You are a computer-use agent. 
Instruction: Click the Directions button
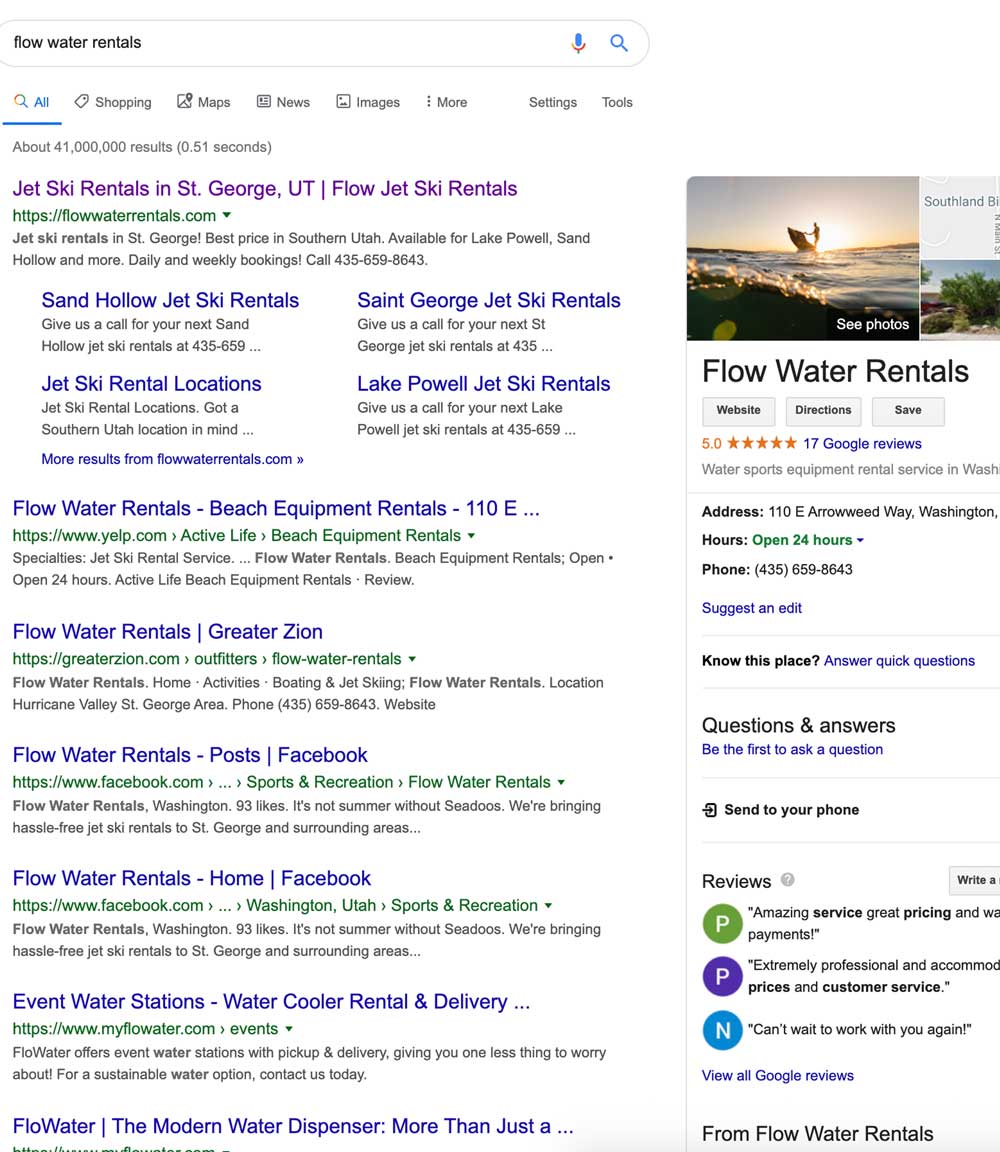tap(823, 410)
